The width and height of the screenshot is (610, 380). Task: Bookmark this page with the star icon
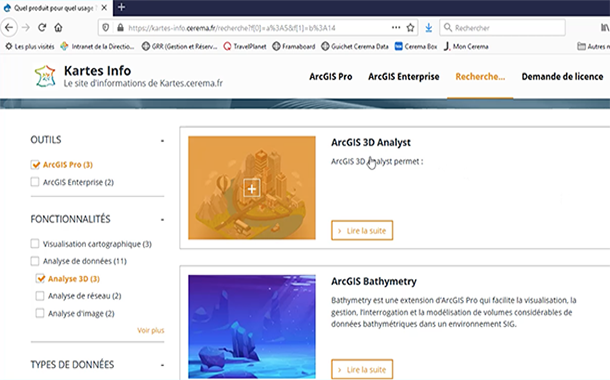[410, 28]
